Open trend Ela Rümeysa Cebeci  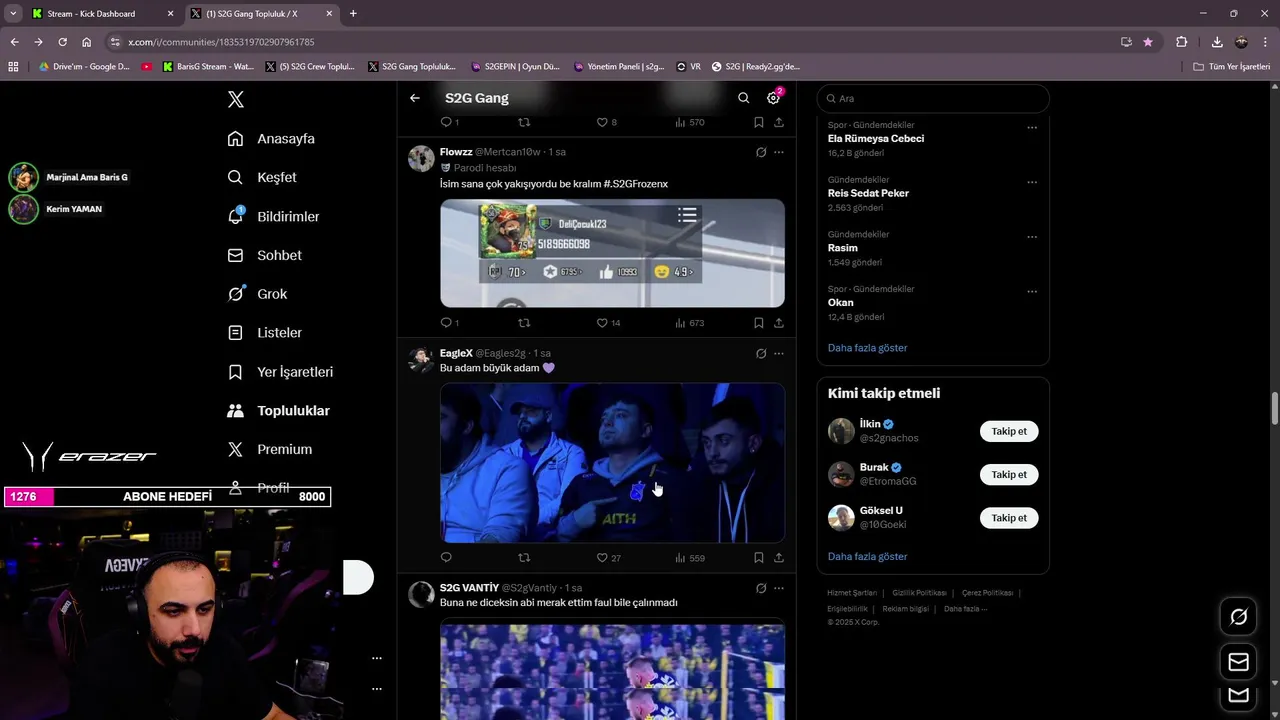tap(876, 139)
